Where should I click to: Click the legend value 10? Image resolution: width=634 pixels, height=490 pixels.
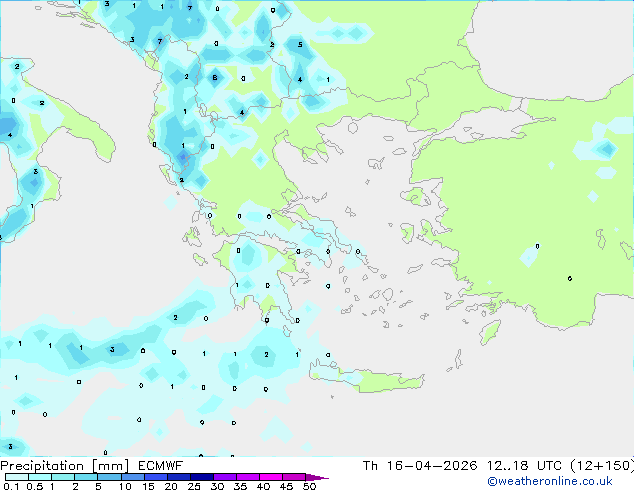(x=125, y=486)
